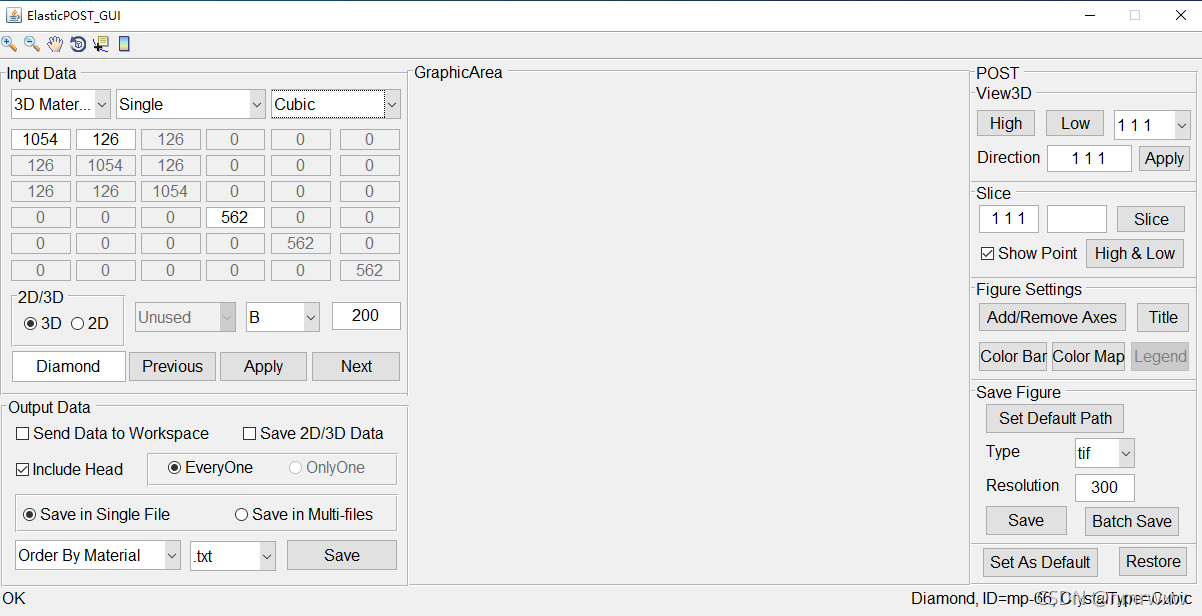Image resolution: width=1202 pixels, height=616 pixels.
Task: Open the B property dropdown
Action: 283,317
